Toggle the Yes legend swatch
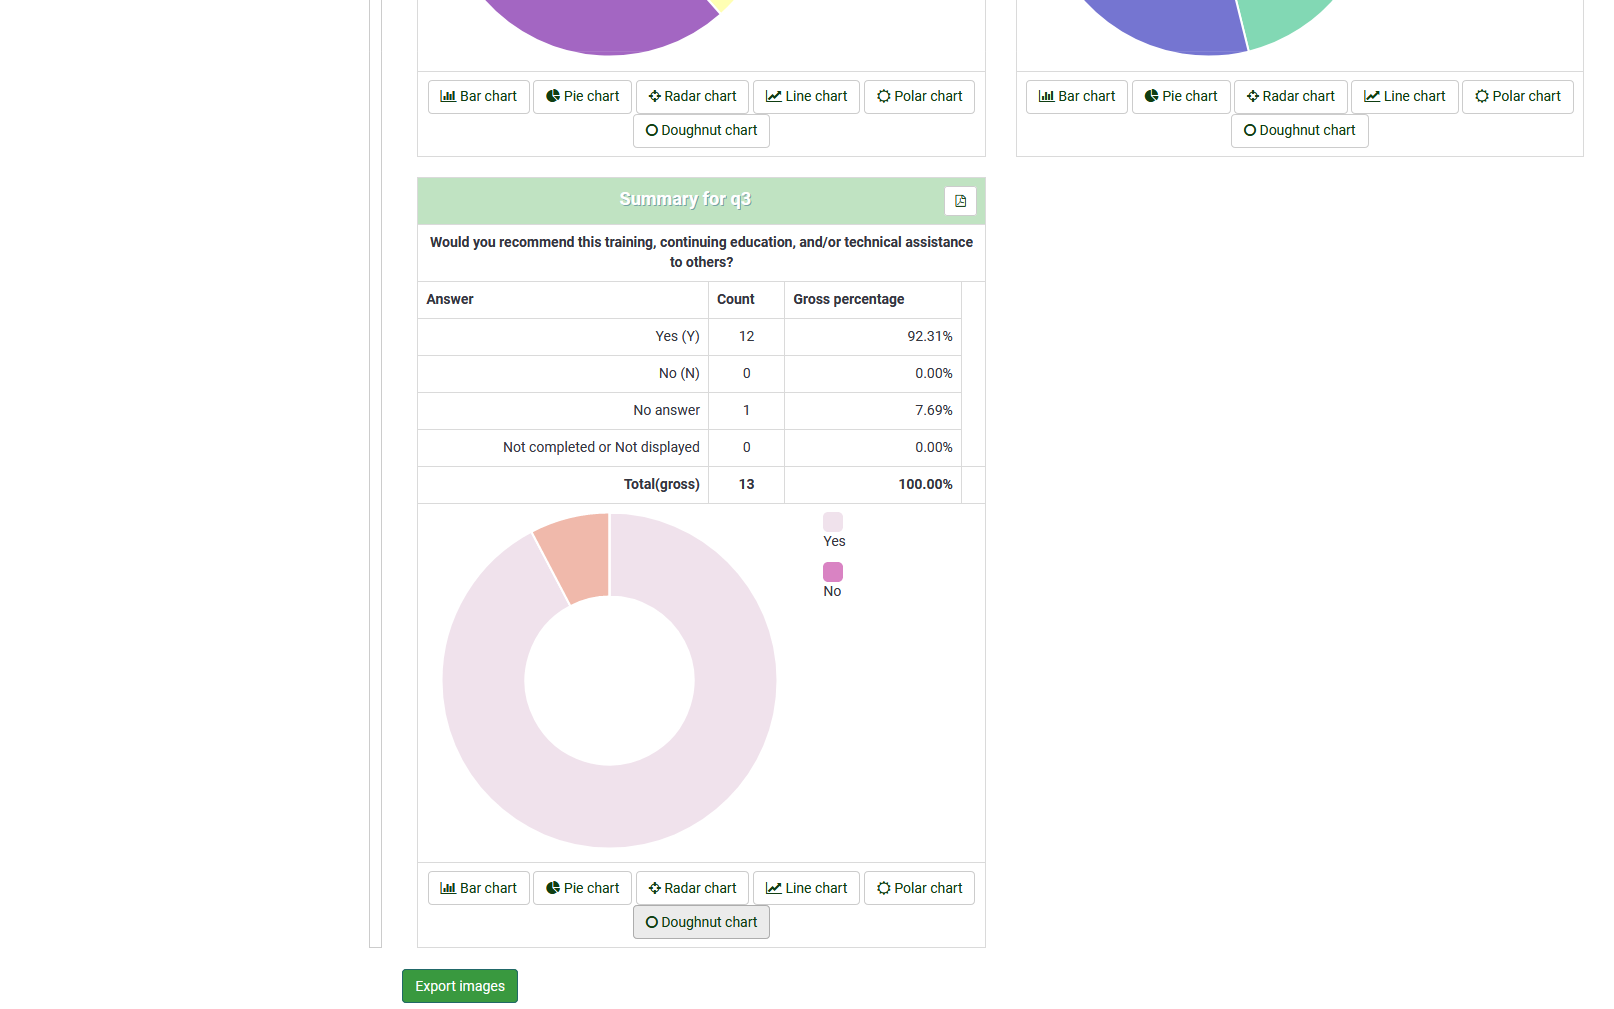 coord(833,522)
